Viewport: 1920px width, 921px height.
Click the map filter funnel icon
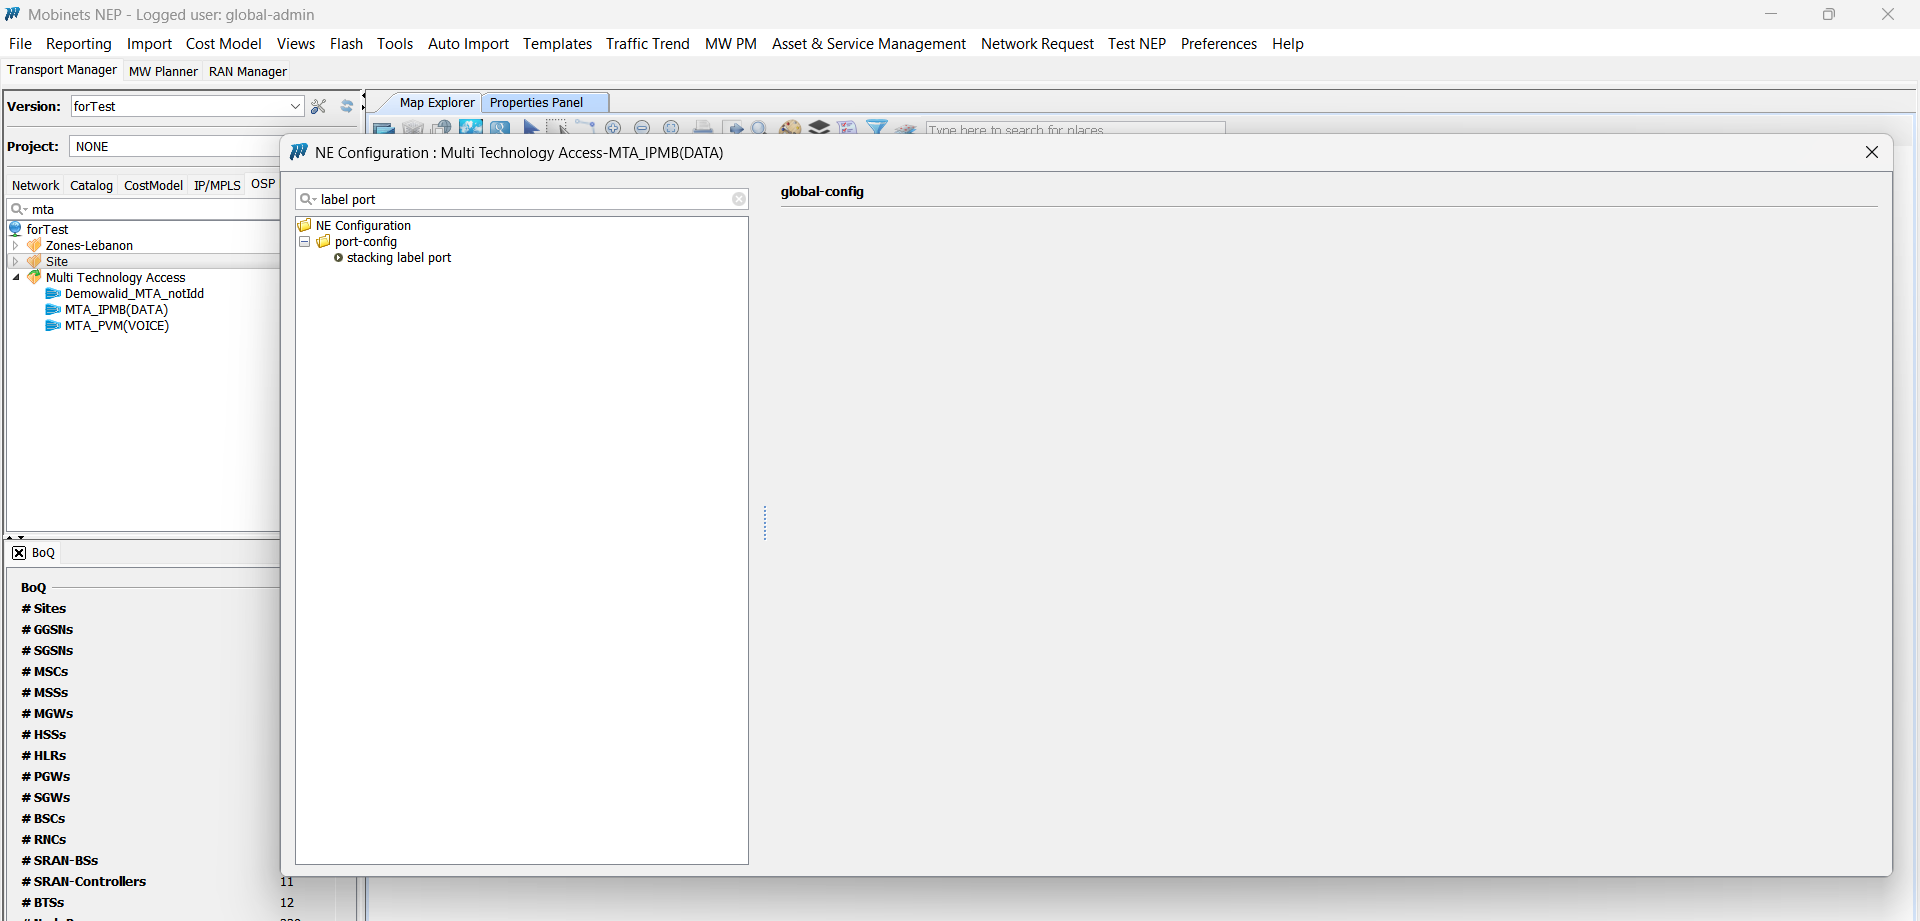click(877, 128)
